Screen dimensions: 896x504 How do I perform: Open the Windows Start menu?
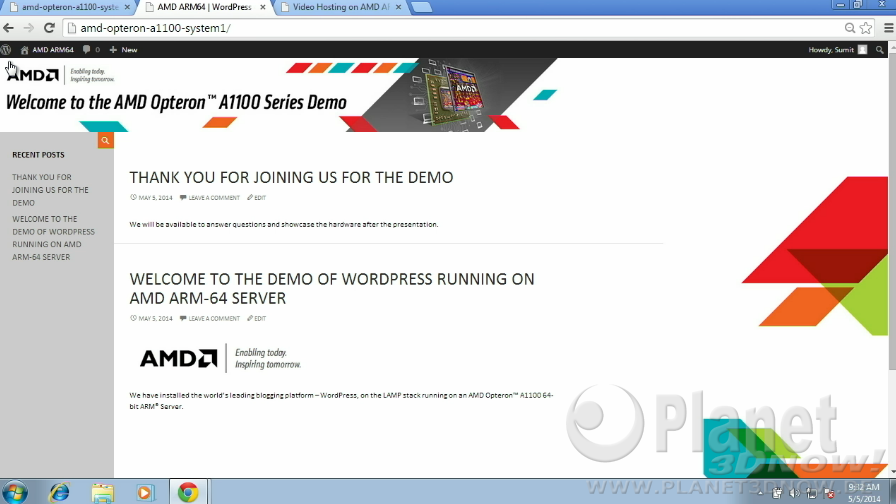pyautogui.click(x=15, y=492)
